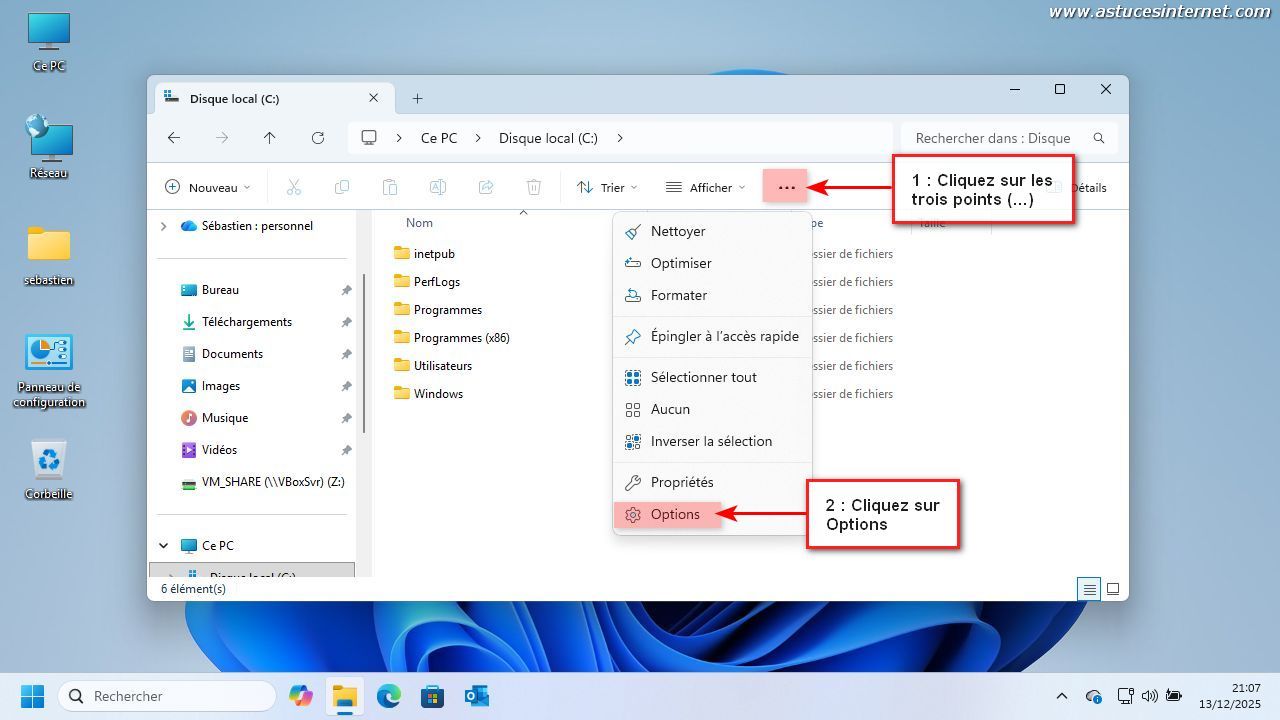Switch to large icons view in status bar
Viewport: 1280px width, 720px height.
click(1113, 589)
